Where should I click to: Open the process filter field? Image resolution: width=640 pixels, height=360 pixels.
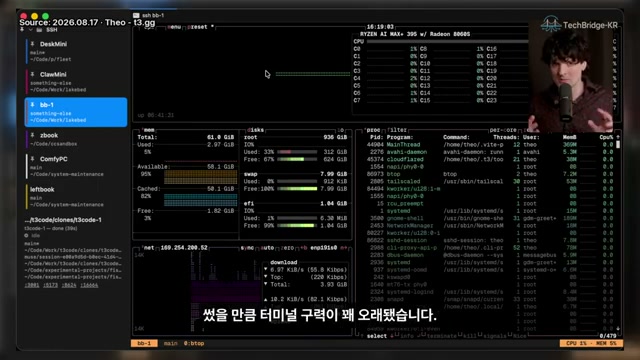tap(397, 130)
